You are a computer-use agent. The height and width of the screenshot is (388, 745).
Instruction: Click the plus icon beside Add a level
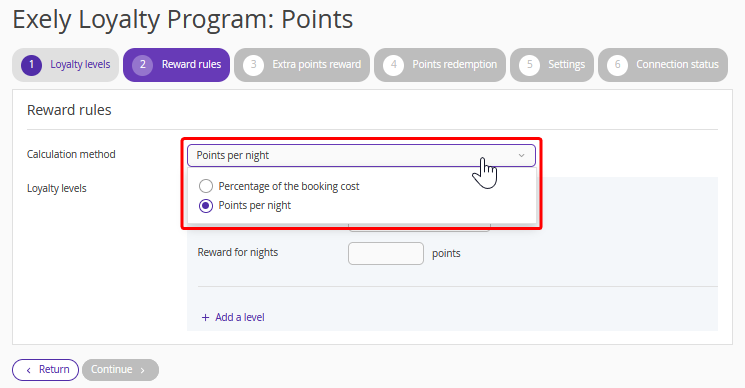[x=205, y=317]
